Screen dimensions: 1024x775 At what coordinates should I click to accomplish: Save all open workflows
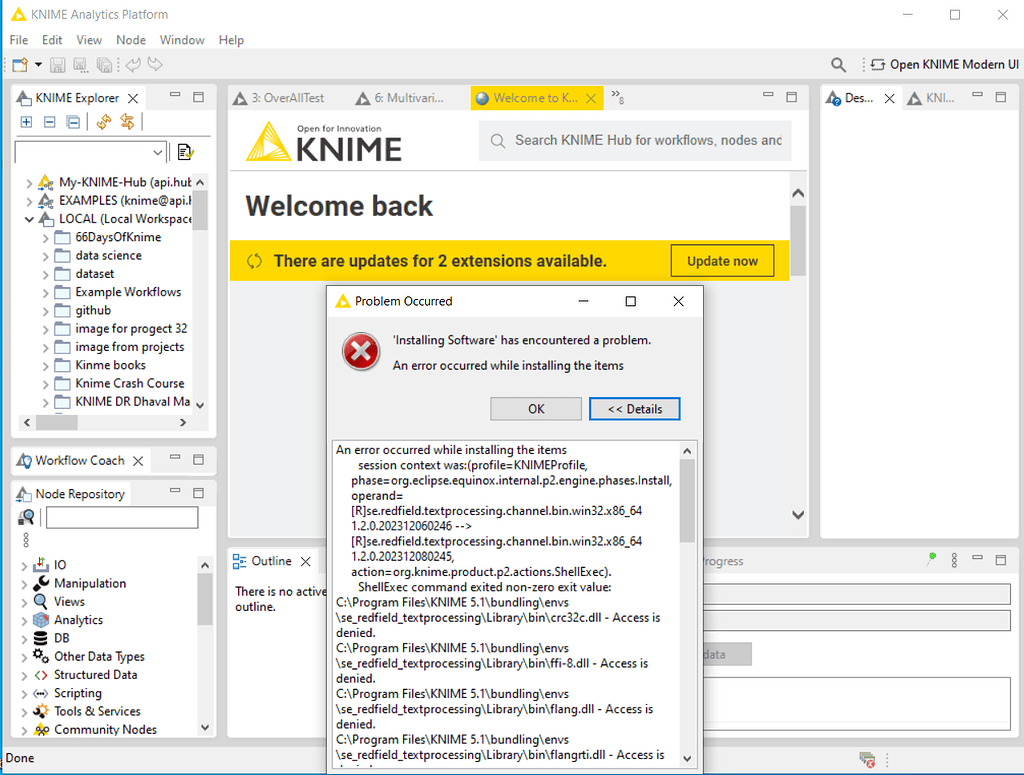pyautogui.click(x=104, y=64)
